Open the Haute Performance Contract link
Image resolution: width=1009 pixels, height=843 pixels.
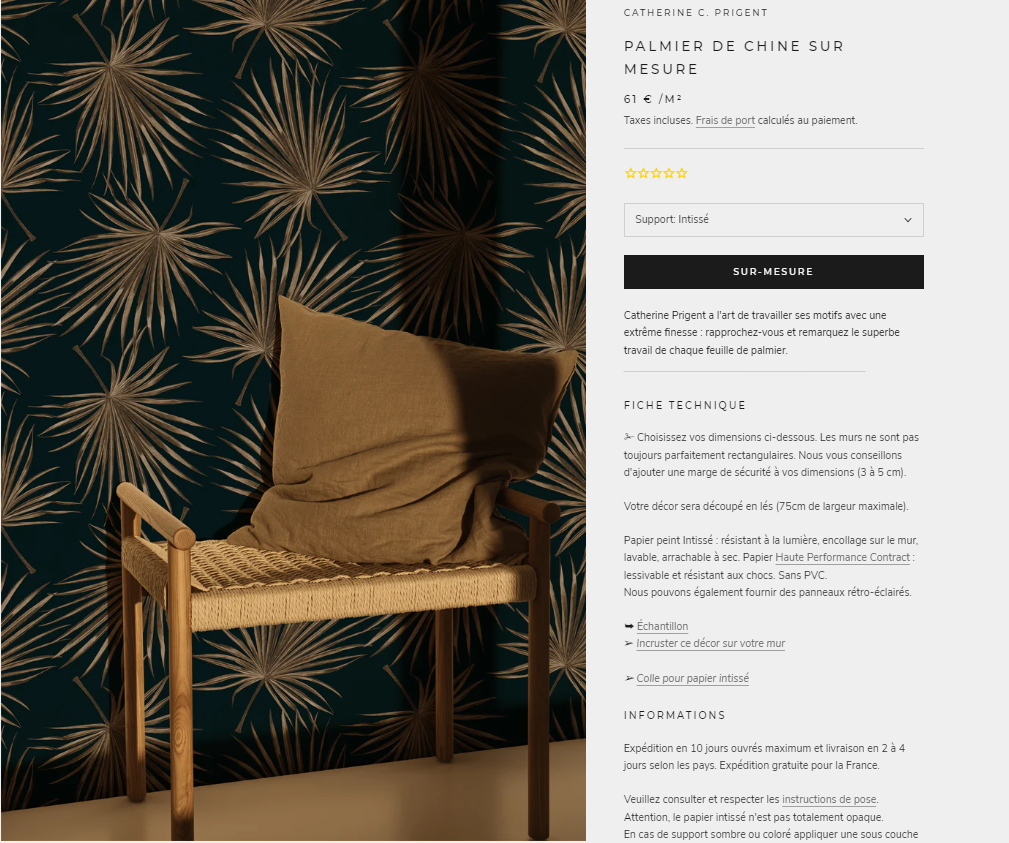click(x=842, y=557)
